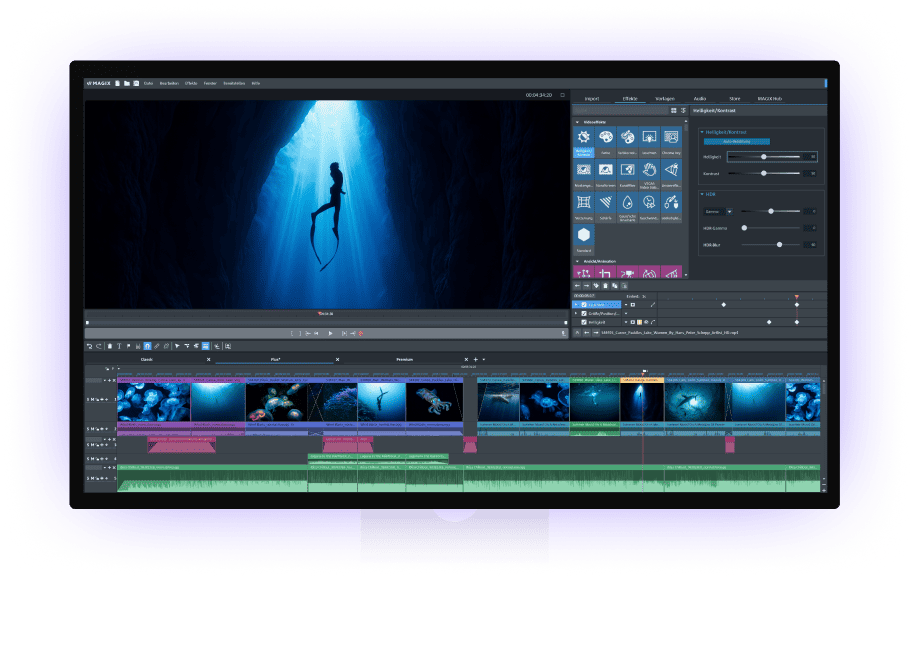Select the Geschwindigkeit effect icon
Viewport: 911px width, 653px height.
point(648,202)
